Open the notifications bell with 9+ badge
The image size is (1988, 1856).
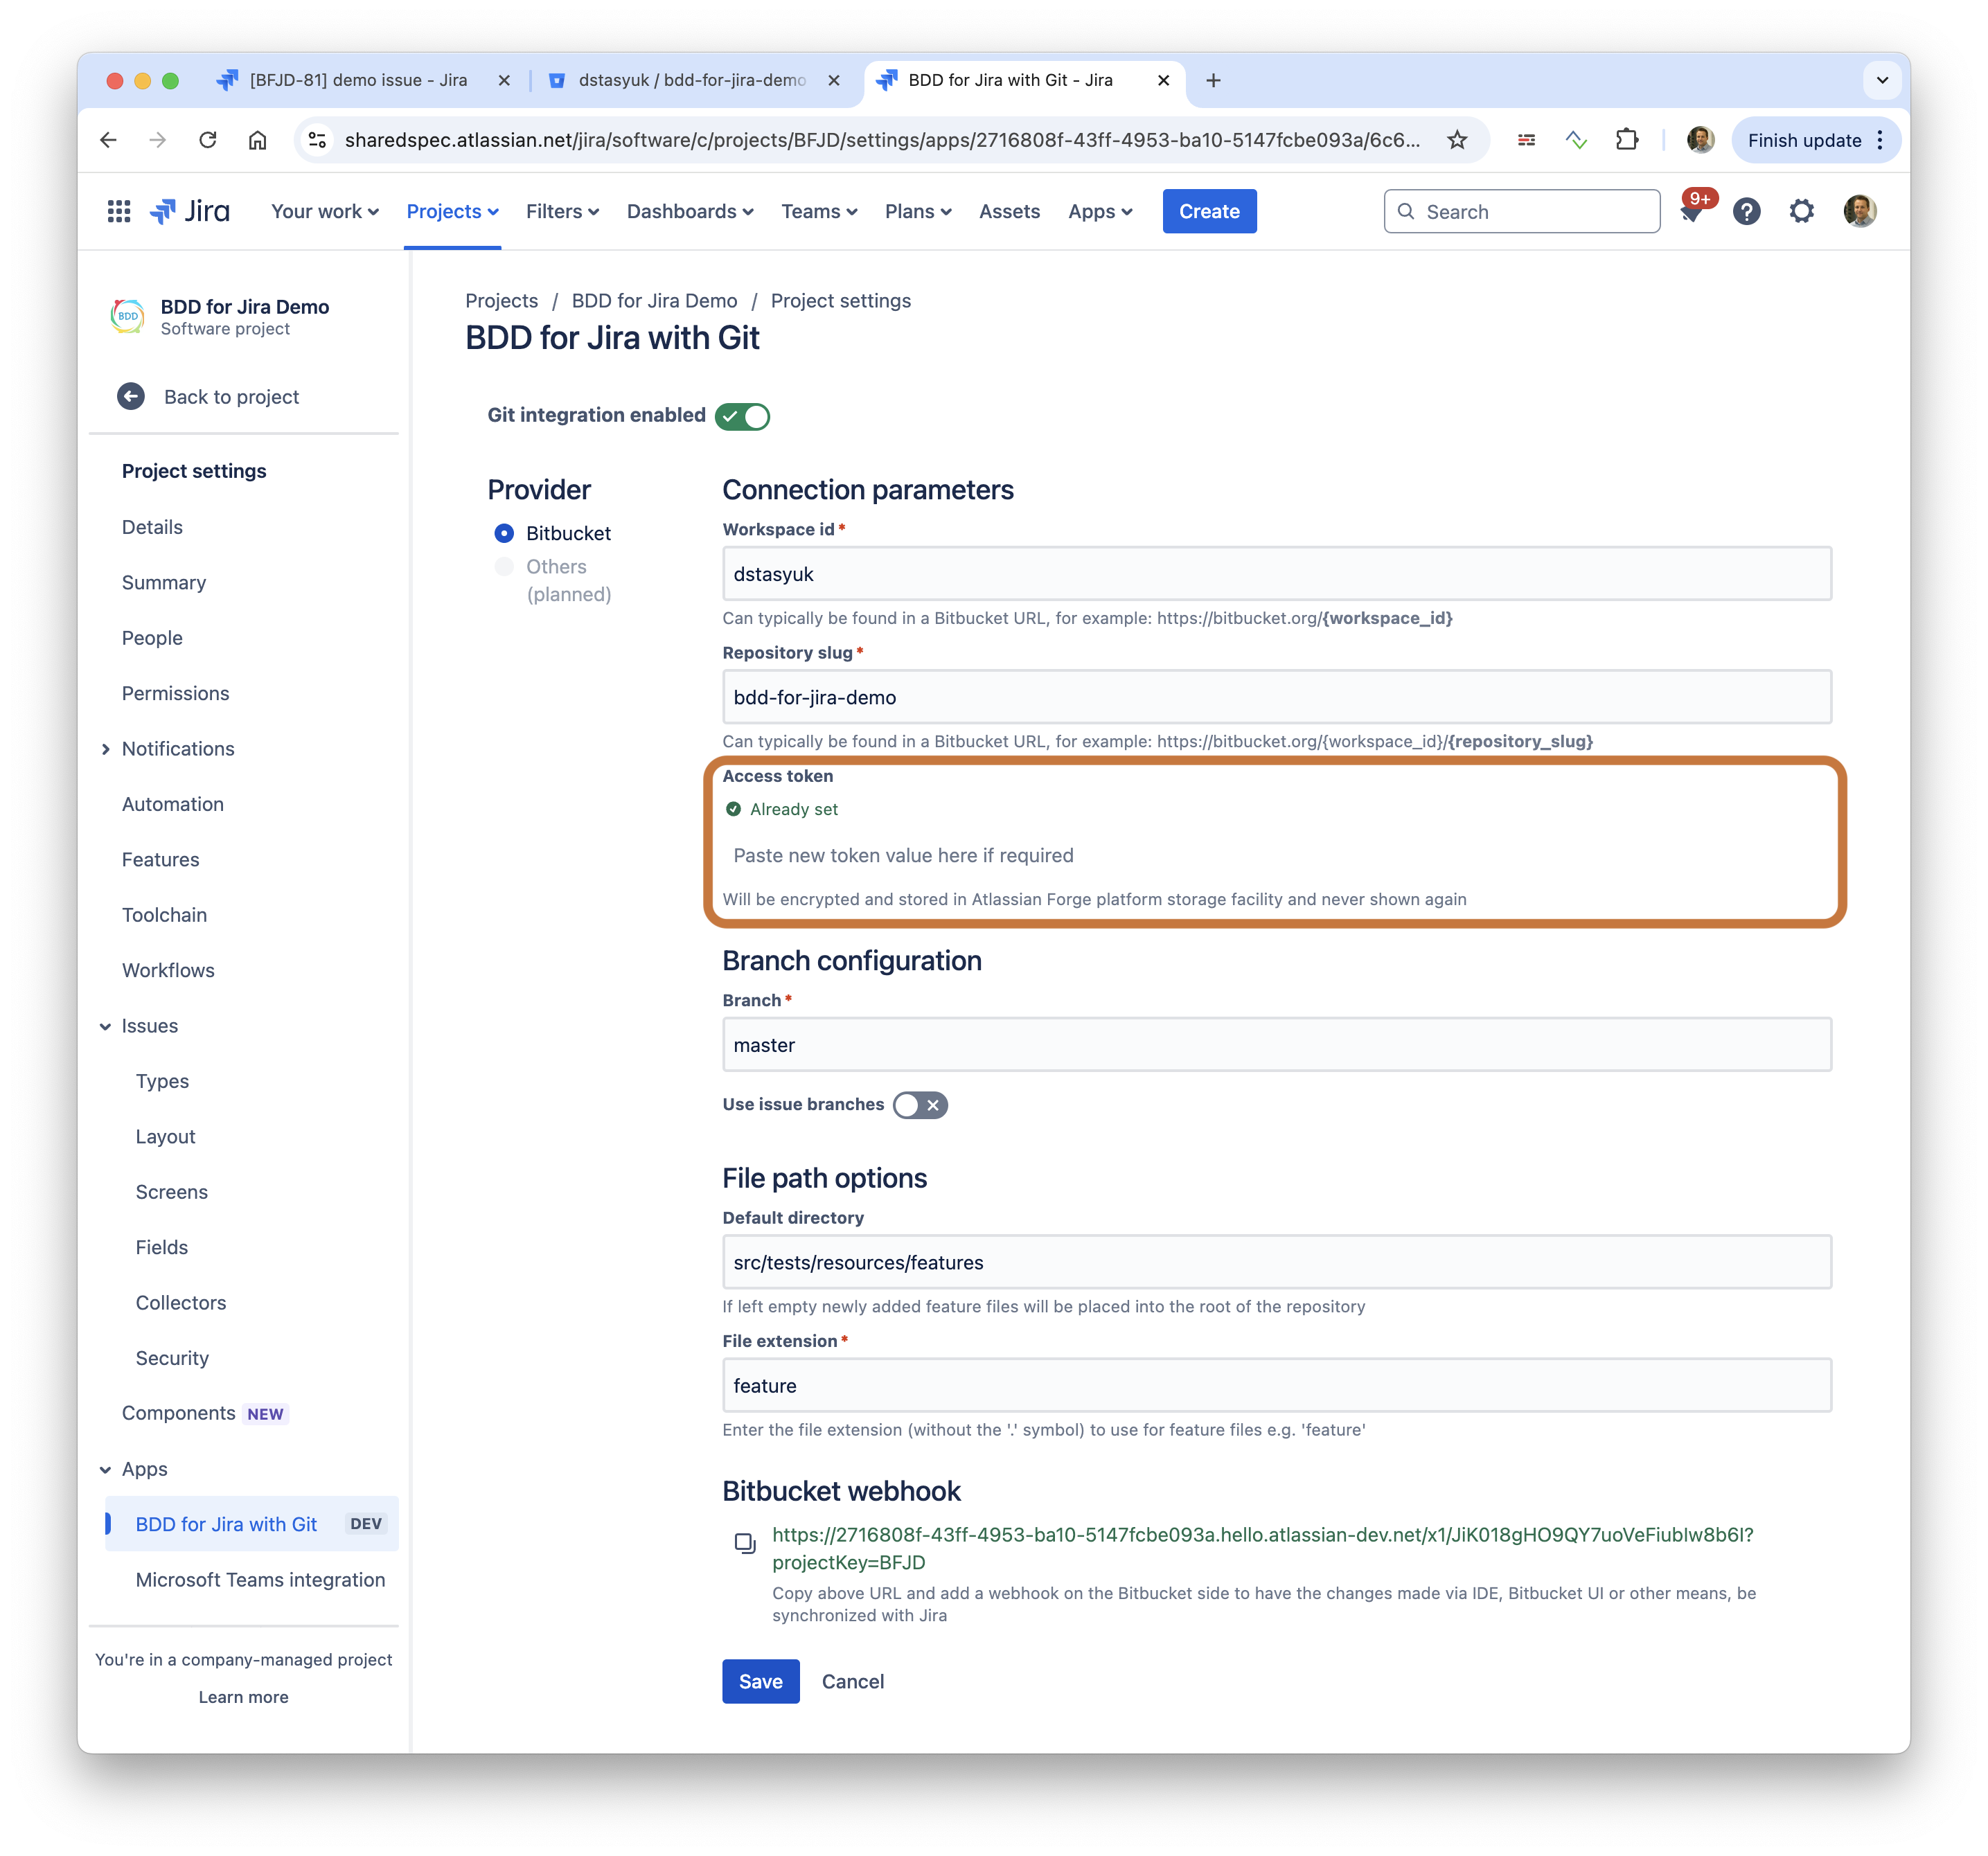[1691, 212]
